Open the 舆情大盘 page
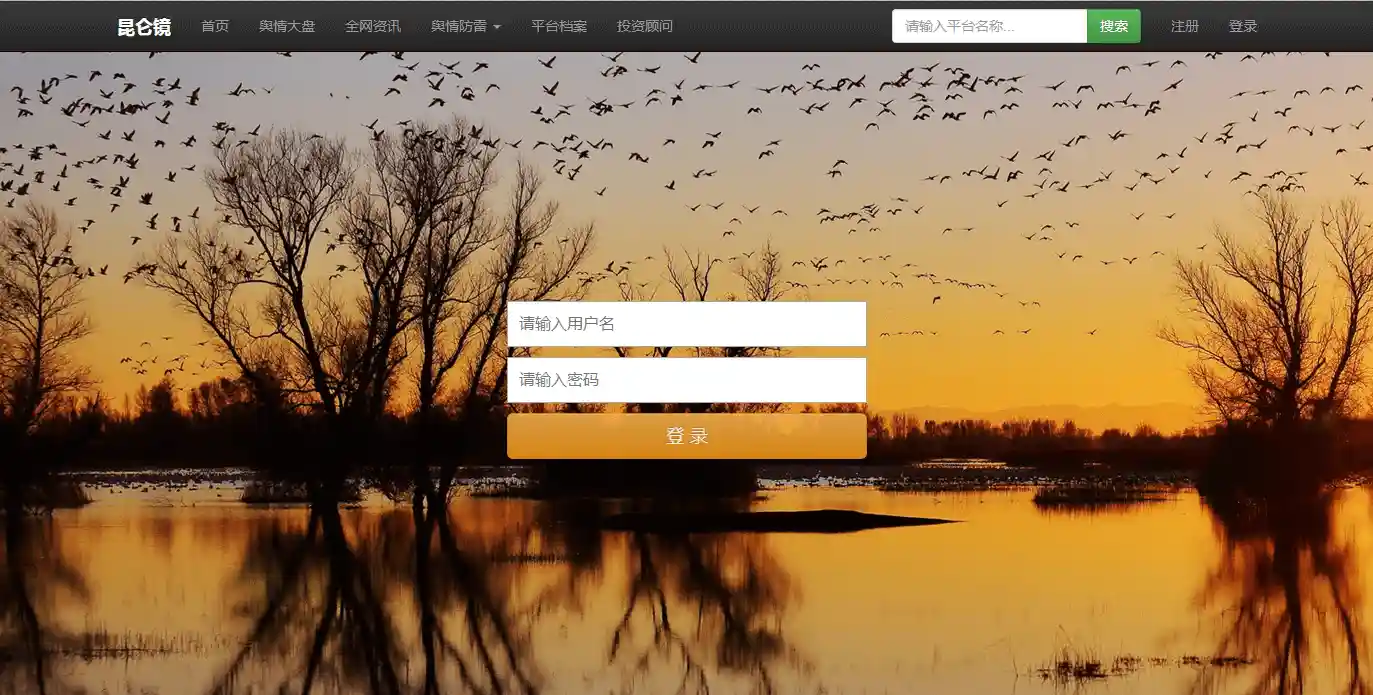1373x695 pixels. click(x=287, y=26)
